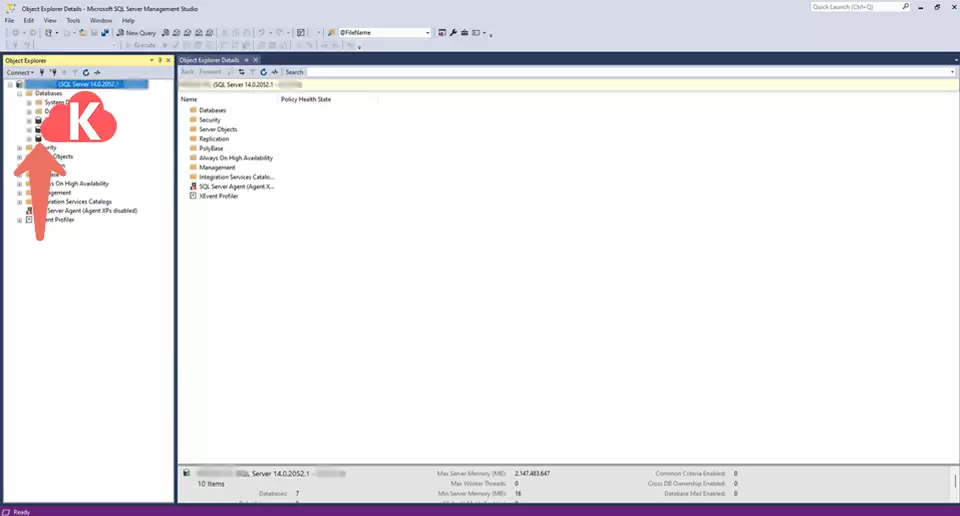Click the disconnect icon in Object Explorer
Viewport: 960px width, 516px height.
tap(52, 72)
